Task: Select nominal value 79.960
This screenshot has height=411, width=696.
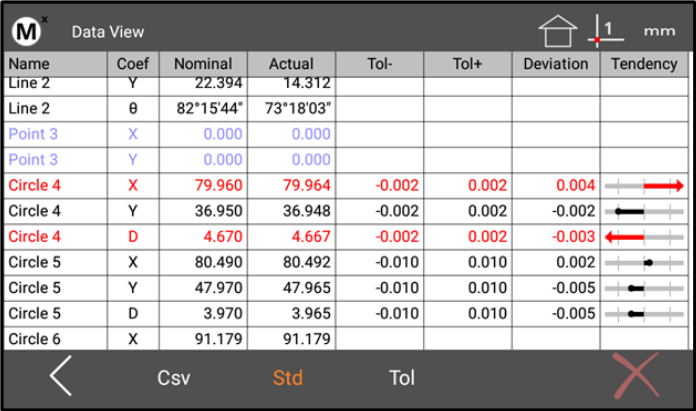Action: click(218, 185)
